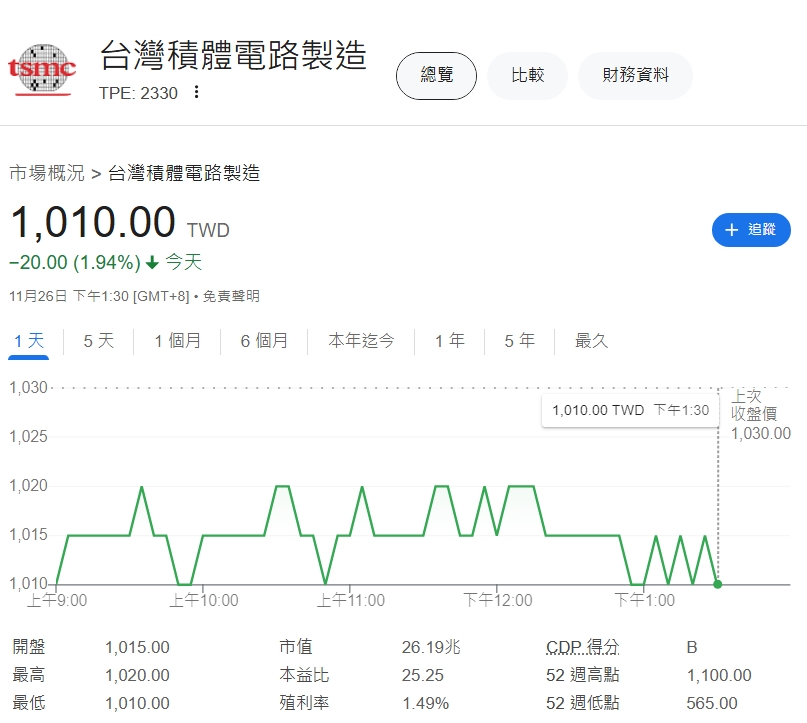This screenshot has width=807, height=723.
Task: Click the 開盤 value 1,015.00
Action: pos(137,647)
